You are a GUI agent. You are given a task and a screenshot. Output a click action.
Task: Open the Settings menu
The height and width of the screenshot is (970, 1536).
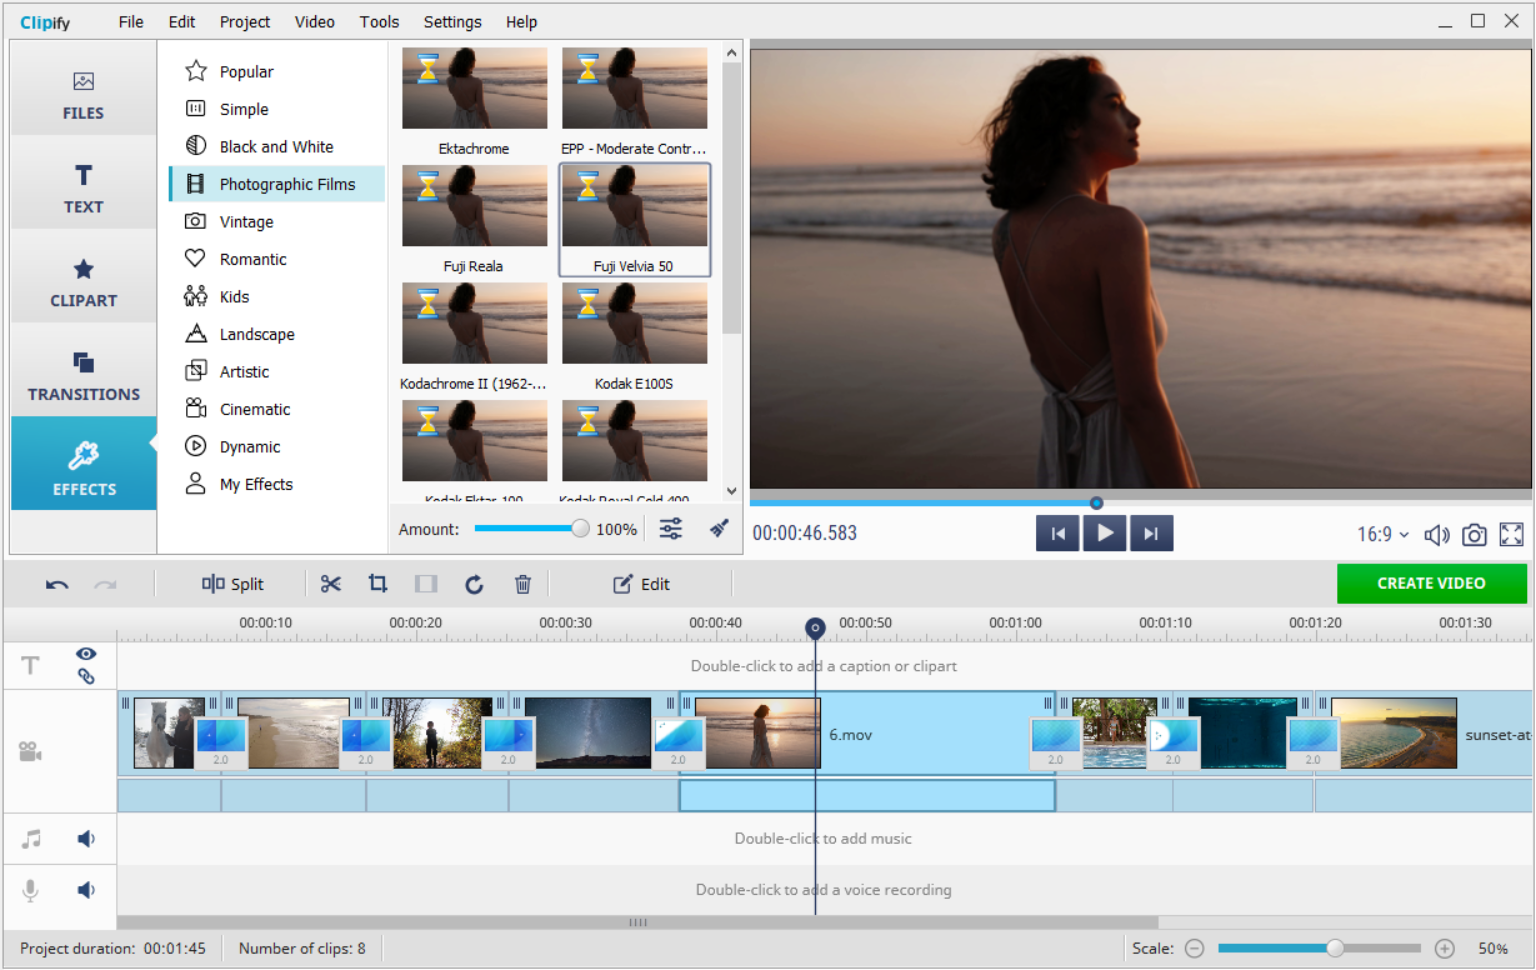pos(452,22)
